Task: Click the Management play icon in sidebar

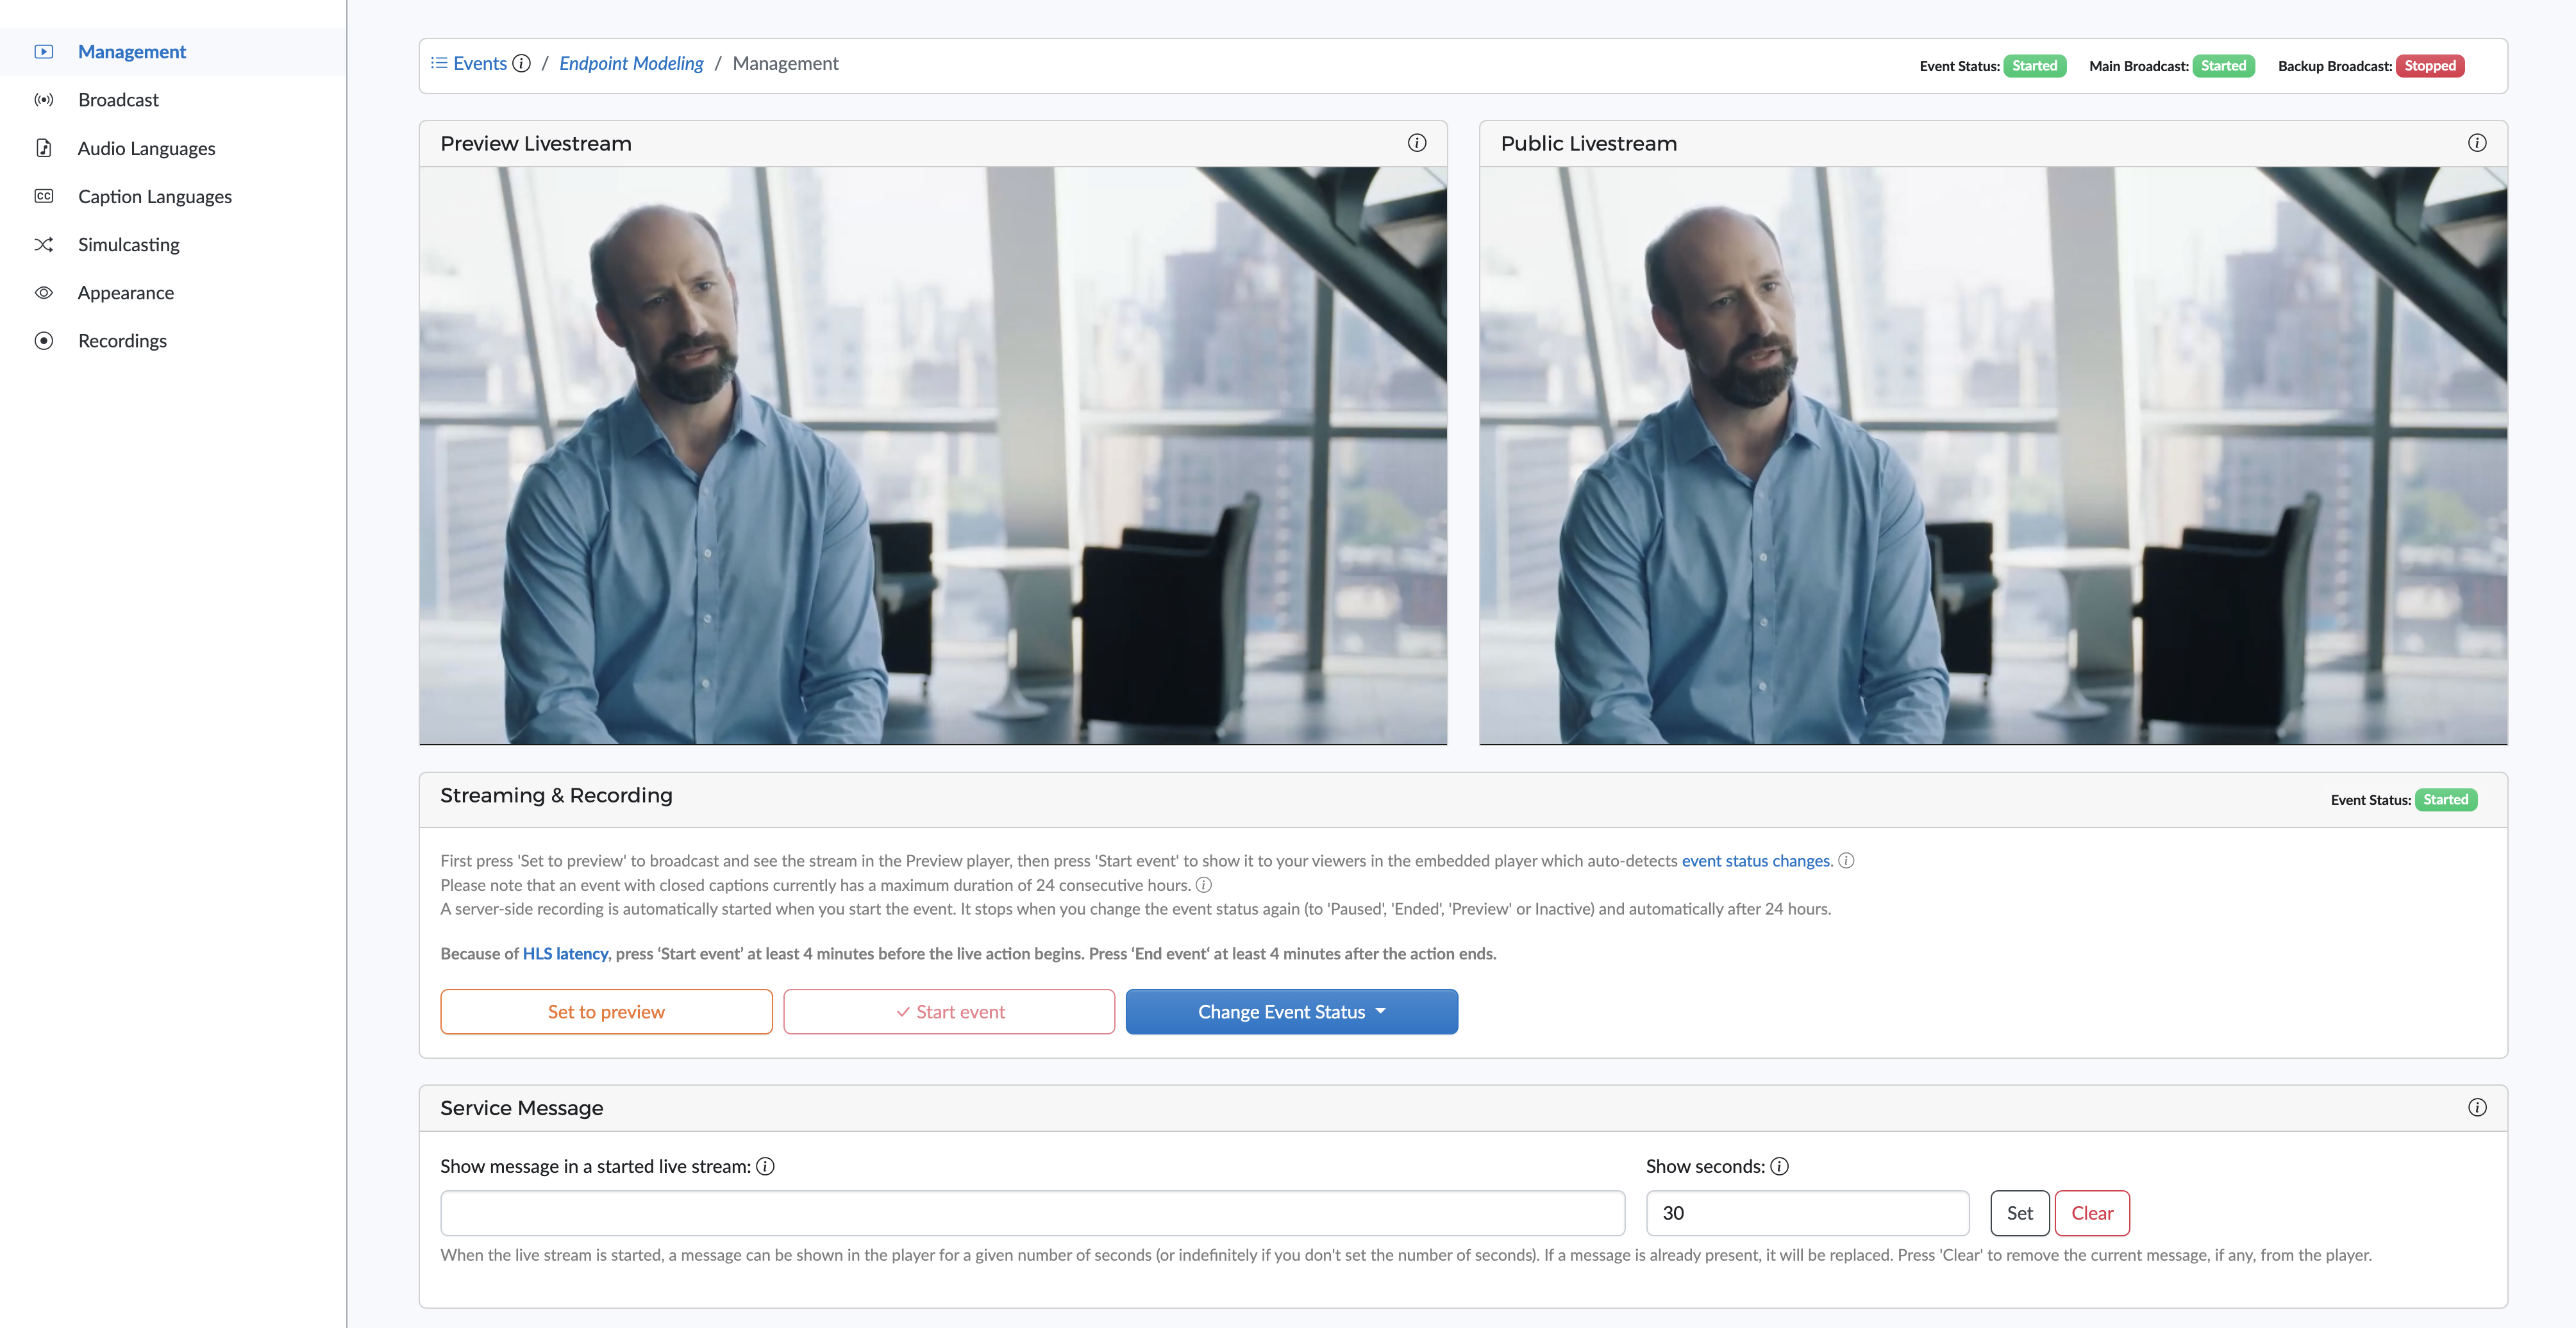Action: pos(44,51)
